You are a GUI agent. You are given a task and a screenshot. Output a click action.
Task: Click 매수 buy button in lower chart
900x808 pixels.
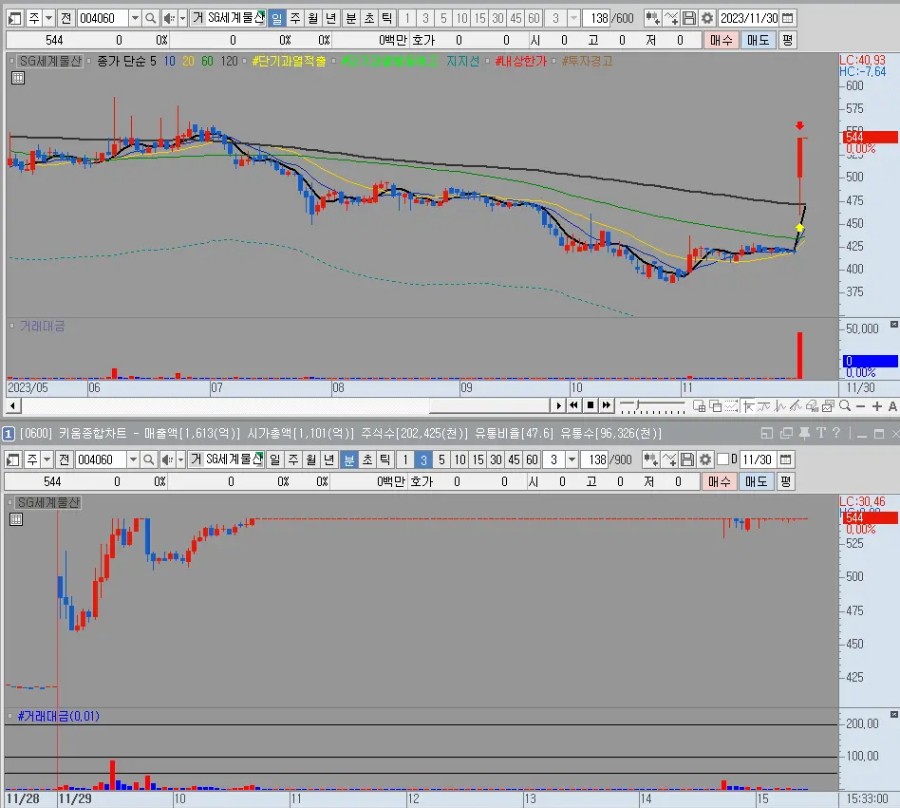tap(719, 481)
